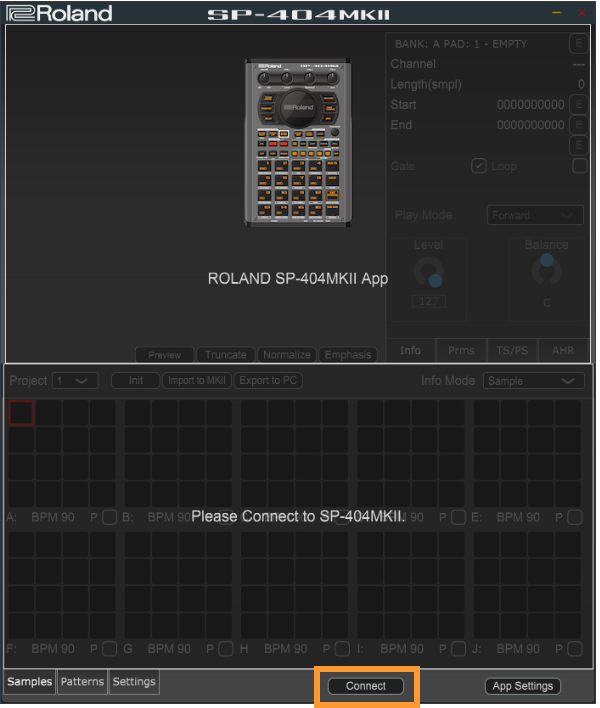The width and height of the screenshot is (600, 708).
Task: Toggle the P checkbox for bank E
Action: point(574,517)
